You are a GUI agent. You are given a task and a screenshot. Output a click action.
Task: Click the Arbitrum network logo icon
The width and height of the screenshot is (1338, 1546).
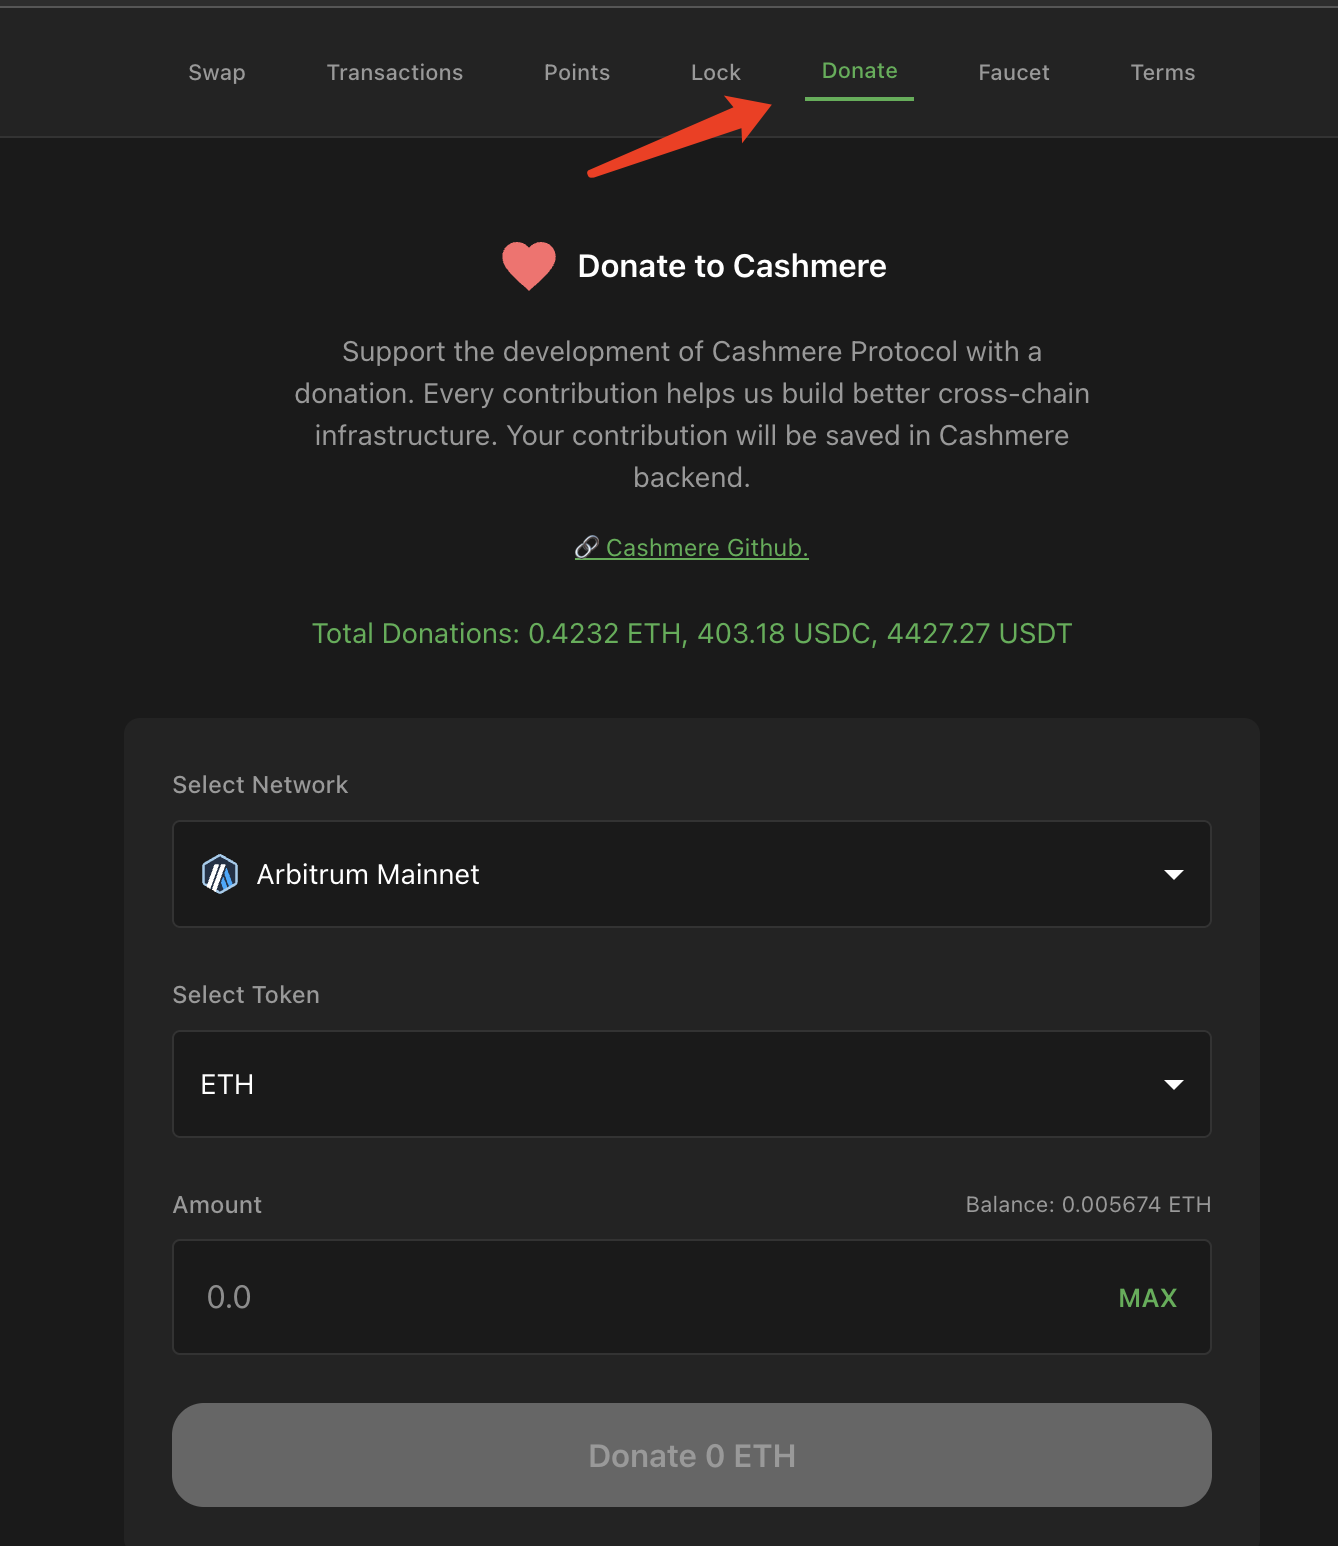[x=220, y=874]
